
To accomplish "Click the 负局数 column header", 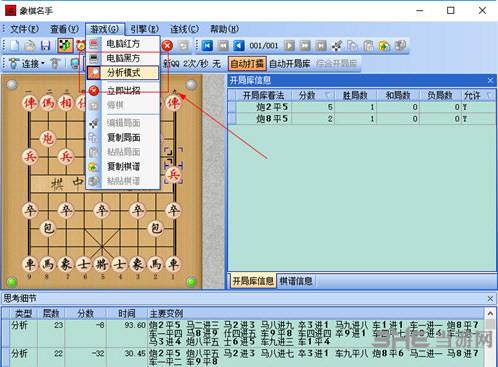I will (440, 96).
